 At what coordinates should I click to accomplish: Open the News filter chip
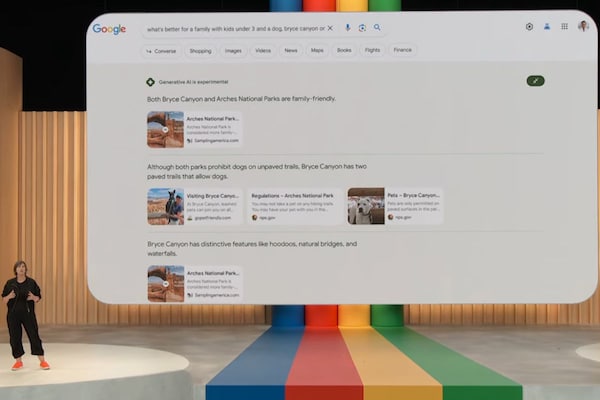(x=291, y=50)
